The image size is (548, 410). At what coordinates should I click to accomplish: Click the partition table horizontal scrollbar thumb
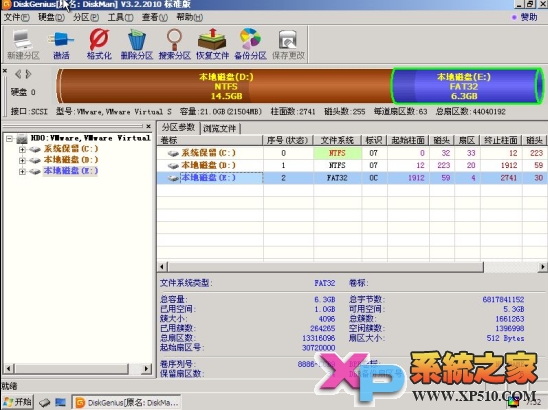[326, 267]
